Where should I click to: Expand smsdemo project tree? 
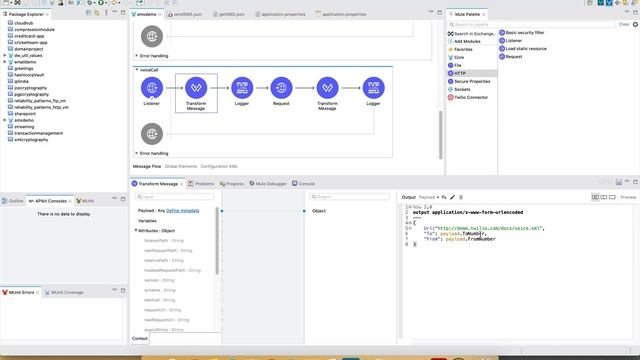coord(5,120)
